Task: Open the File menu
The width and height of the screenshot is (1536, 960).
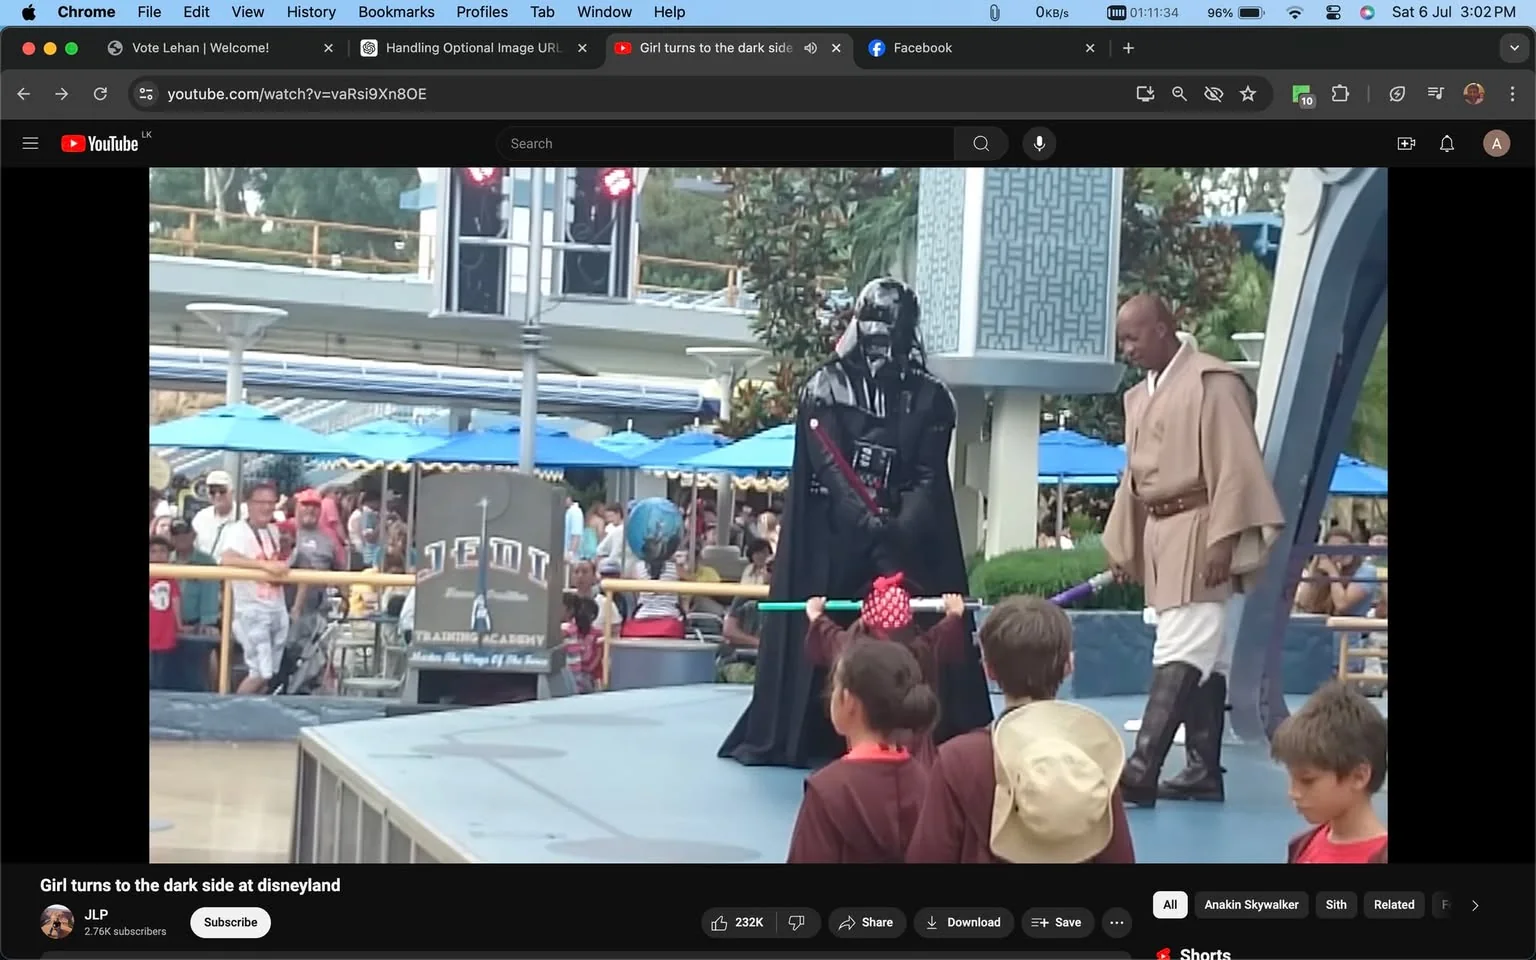Action: pos(149,12)
